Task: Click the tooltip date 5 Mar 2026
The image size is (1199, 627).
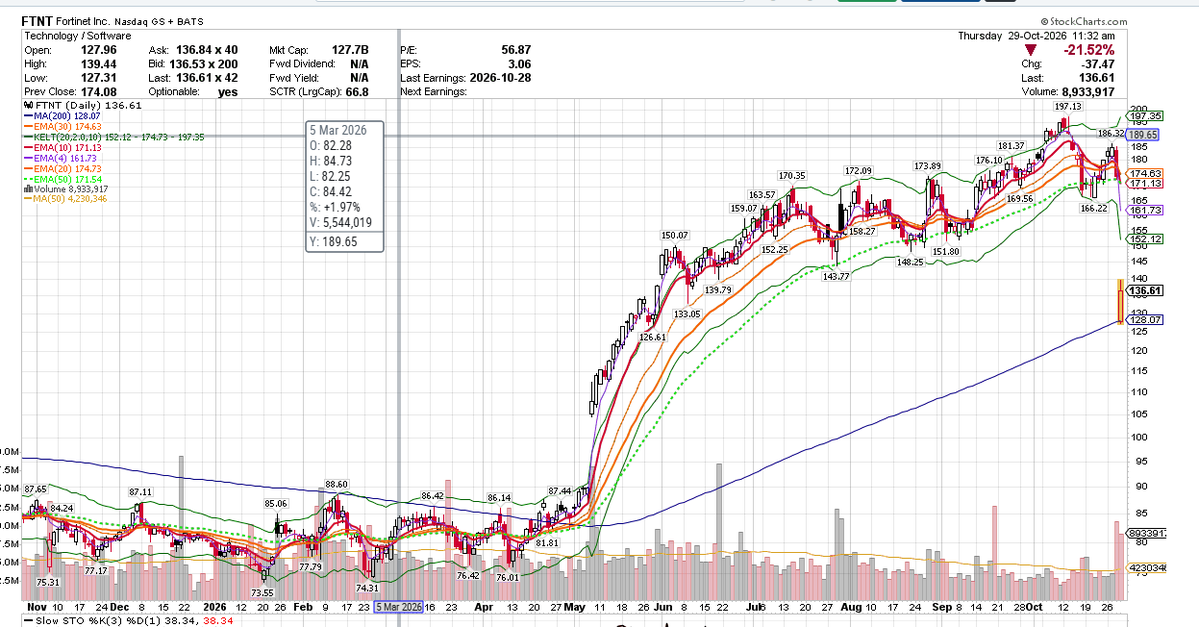Action: click(338, 130)
